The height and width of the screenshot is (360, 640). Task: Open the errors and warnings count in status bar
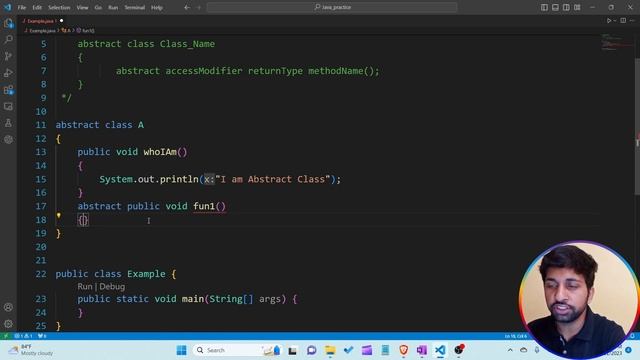(23, 336)
